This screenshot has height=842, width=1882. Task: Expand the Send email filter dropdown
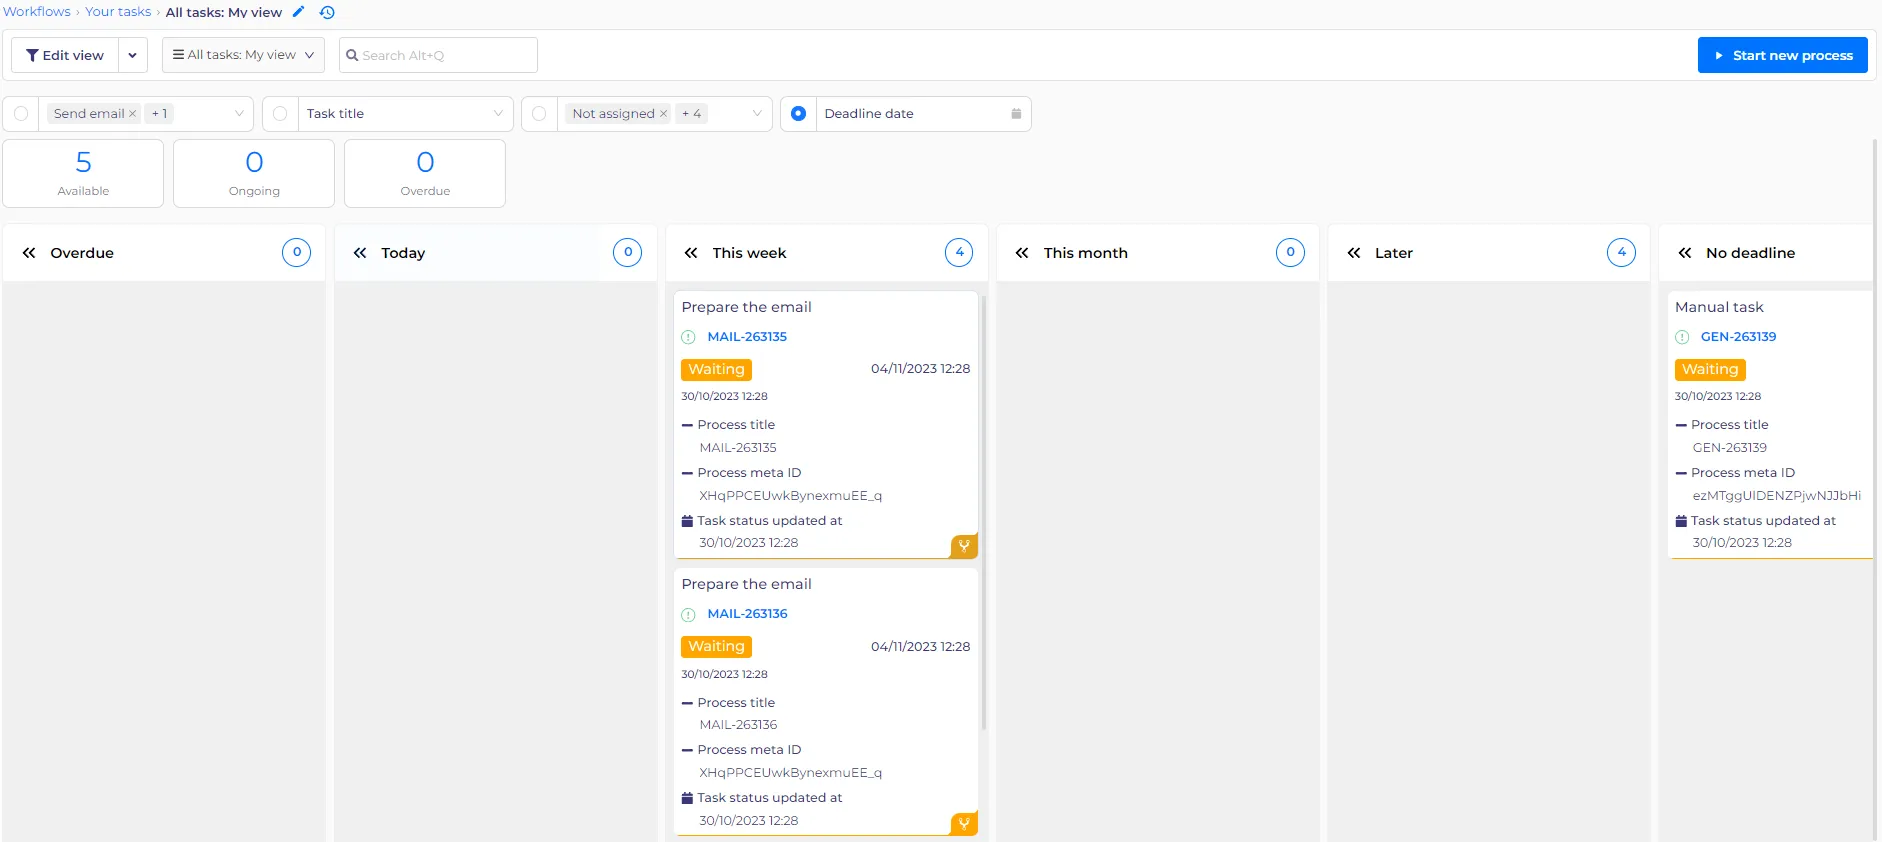point(239,114)
